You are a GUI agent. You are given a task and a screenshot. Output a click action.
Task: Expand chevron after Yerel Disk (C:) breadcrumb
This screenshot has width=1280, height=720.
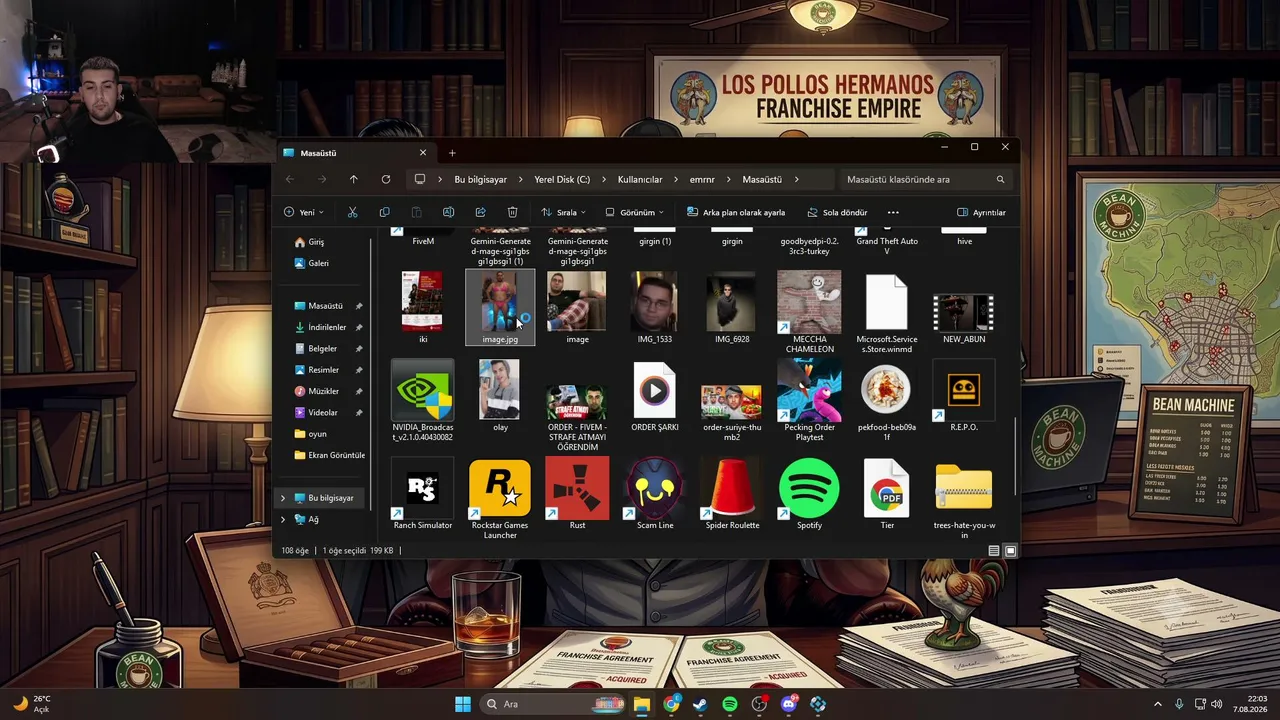click(x=604, y=180)
